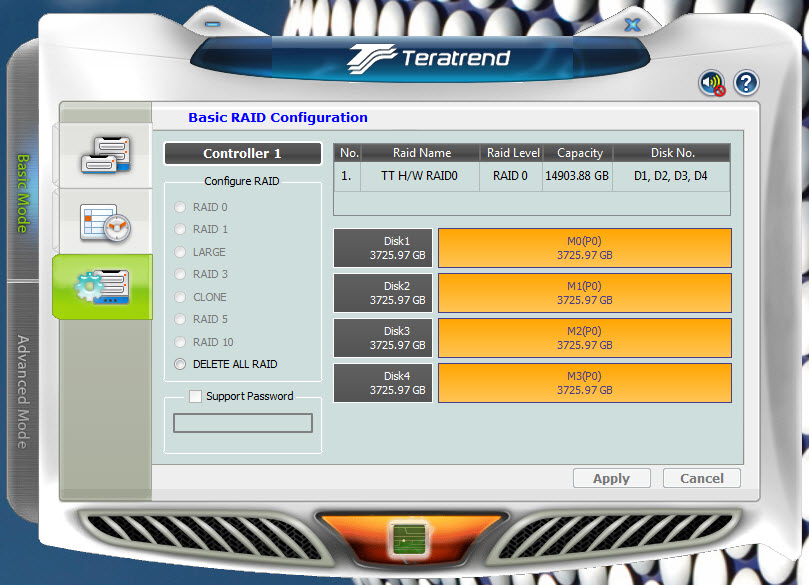Click the "Disk No." column header
The height and width of the screenshot is (585, 809).
pos(672,153)
